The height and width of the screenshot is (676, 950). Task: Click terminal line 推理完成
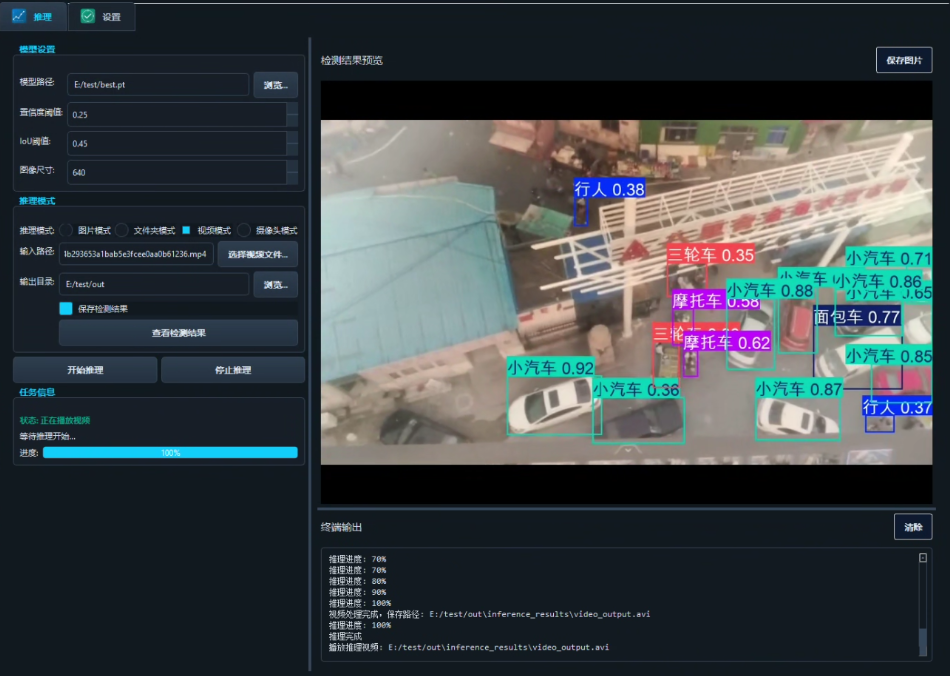(x=345, y=636)
